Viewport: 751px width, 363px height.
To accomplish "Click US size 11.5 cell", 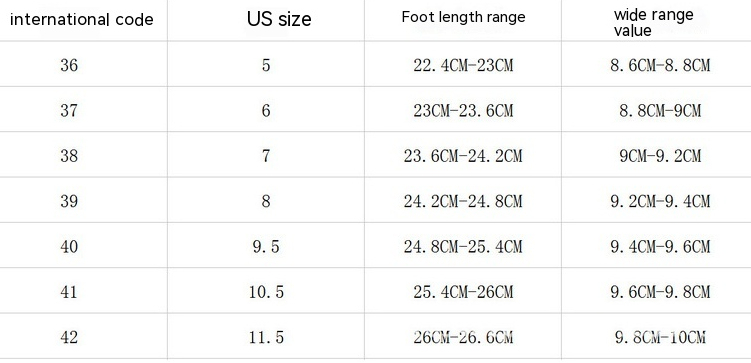I will (x=266, y=337).
